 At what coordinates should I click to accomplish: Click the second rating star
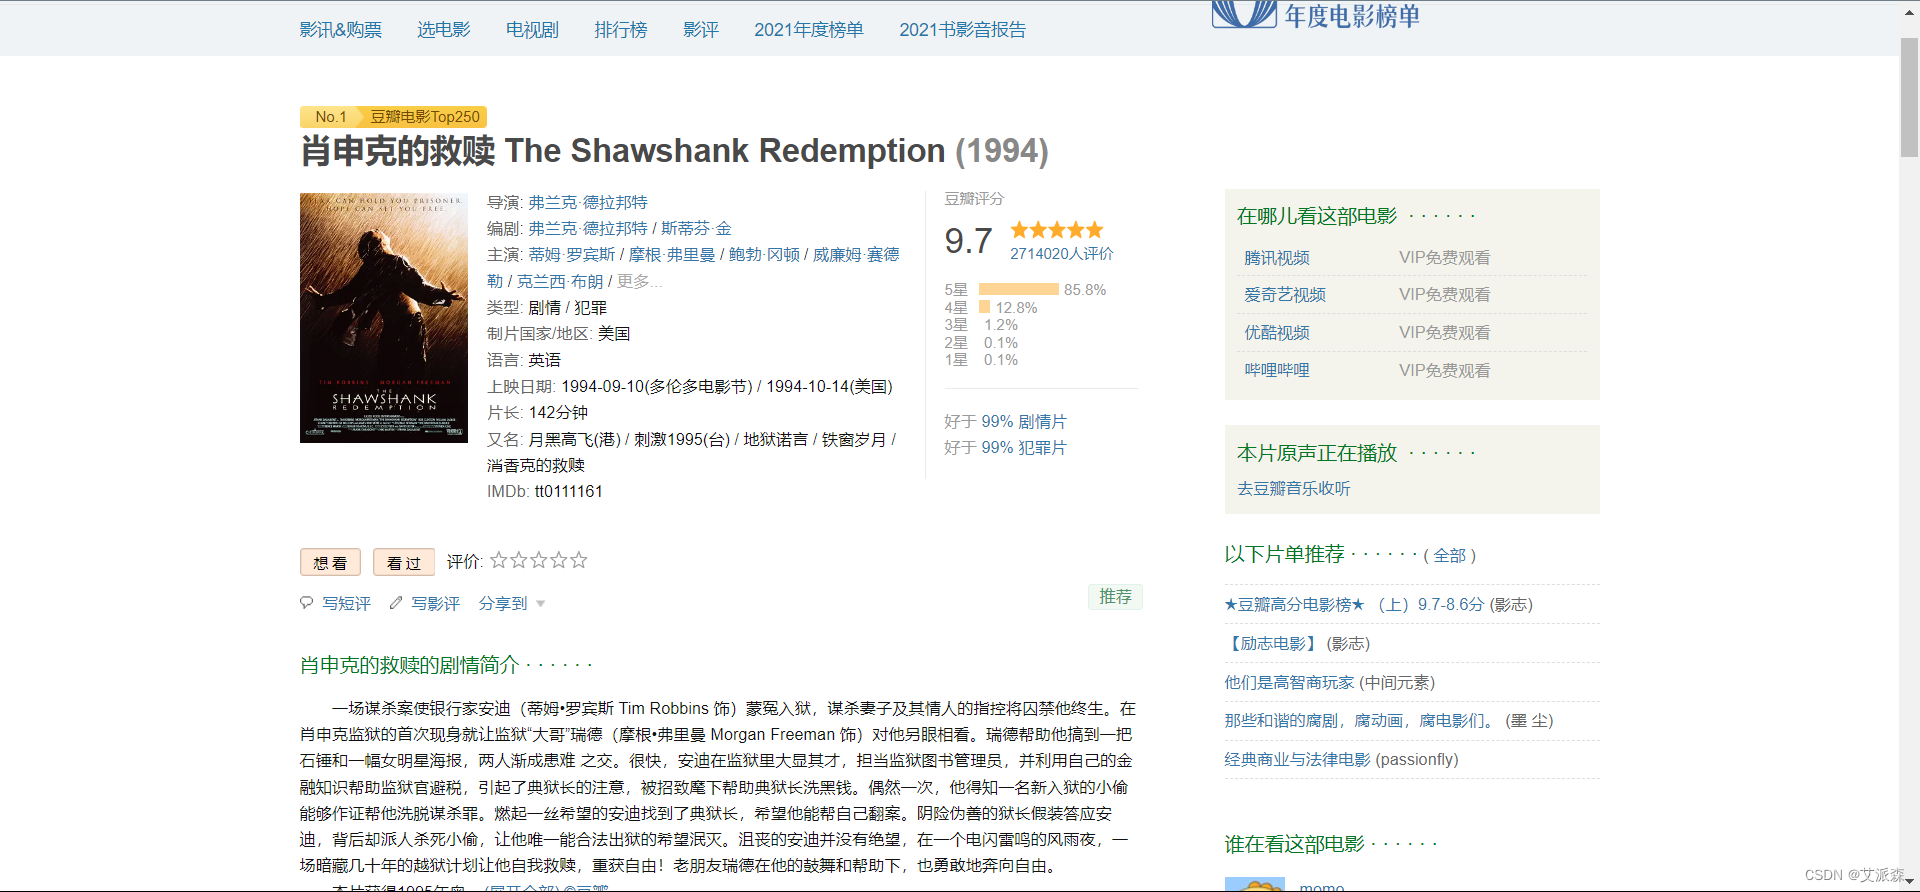(518, 560)
